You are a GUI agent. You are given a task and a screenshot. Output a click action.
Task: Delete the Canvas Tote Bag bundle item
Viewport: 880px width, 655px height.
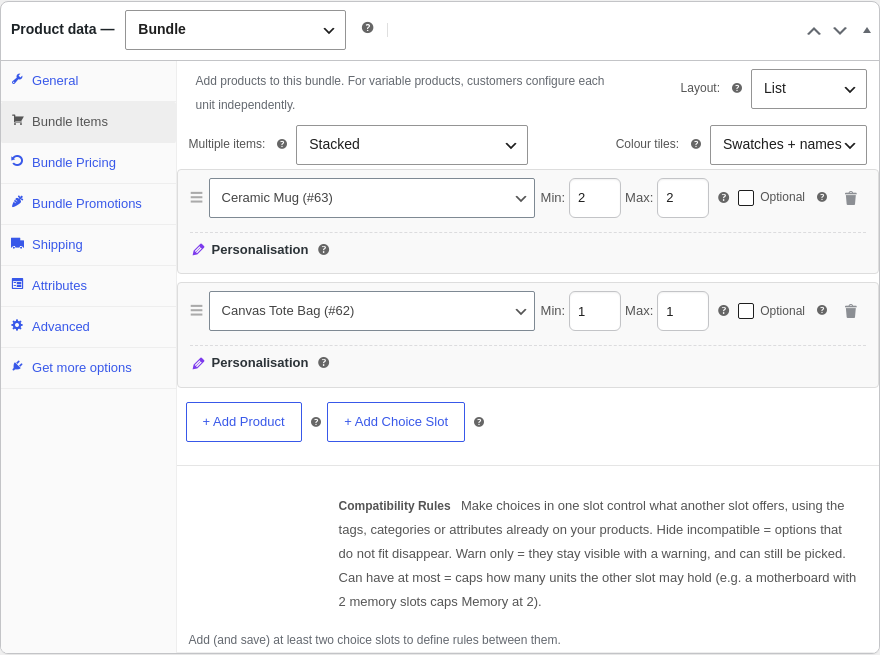tap(851, 311)
